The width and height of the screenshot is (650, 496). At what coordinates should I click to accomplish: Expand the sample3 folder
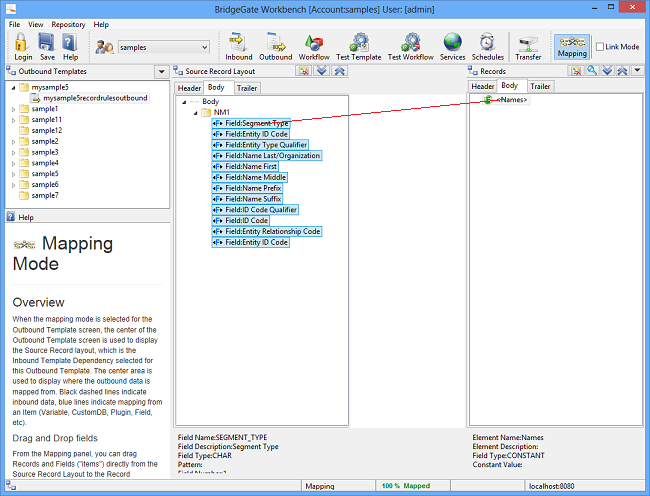pos(14,152)
